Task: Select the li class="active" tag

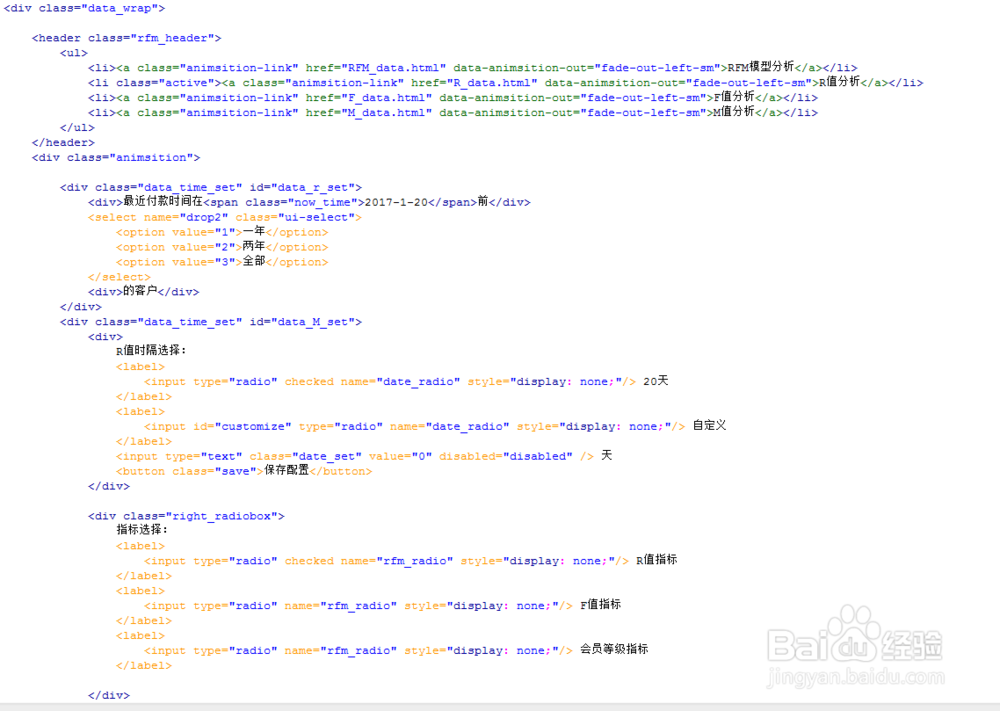Action: (x=152, y=83)
